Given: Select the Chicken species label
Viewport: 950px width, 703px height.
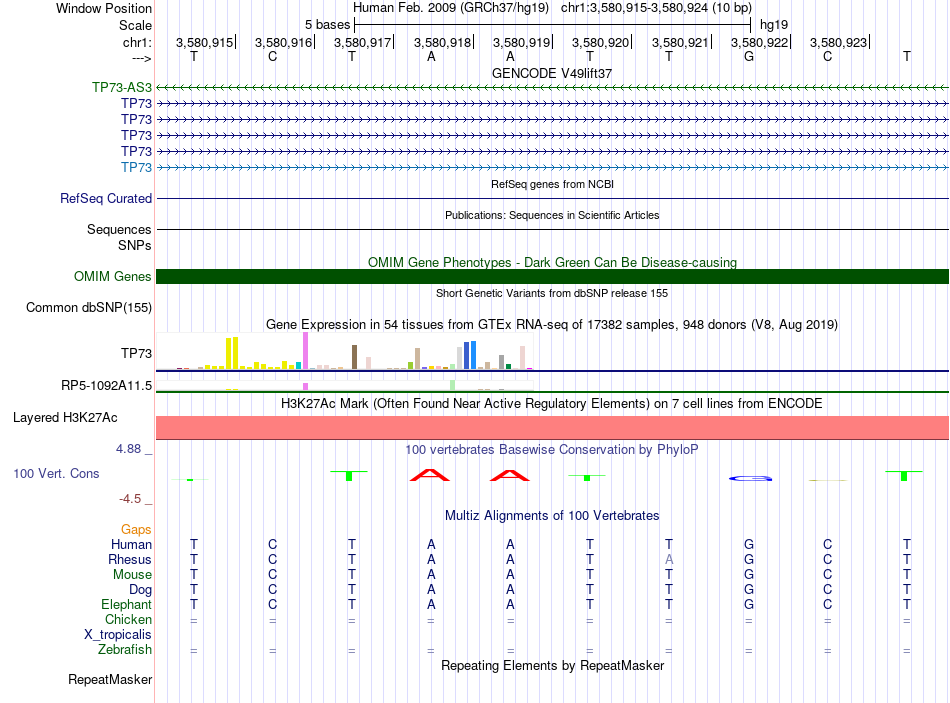Looking at the screenshot, I should coord(128,619).
